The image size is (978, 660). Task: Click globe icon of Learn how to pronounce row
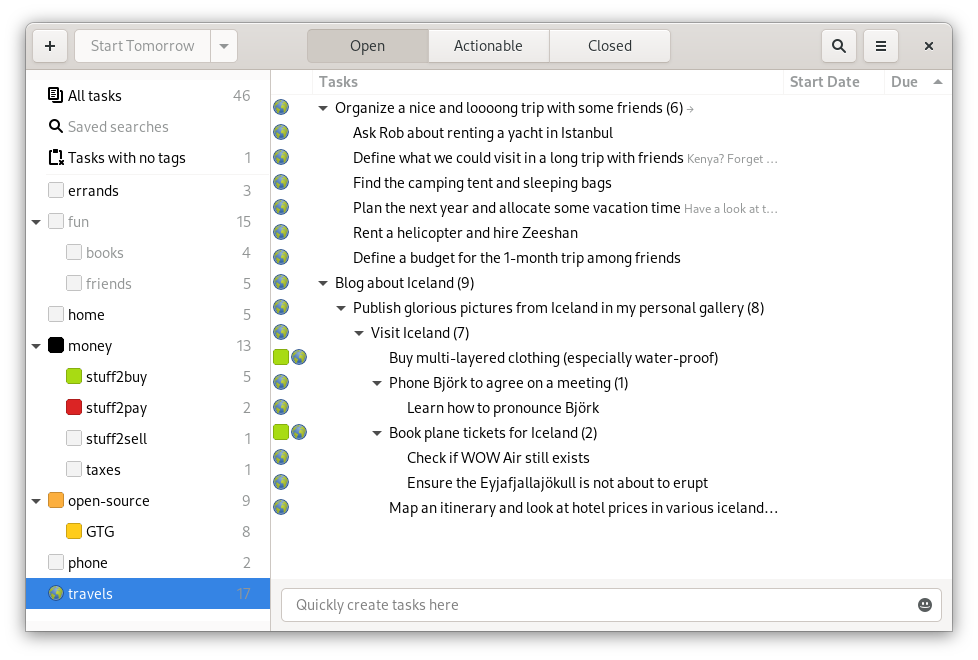click(x=281, y=407)
